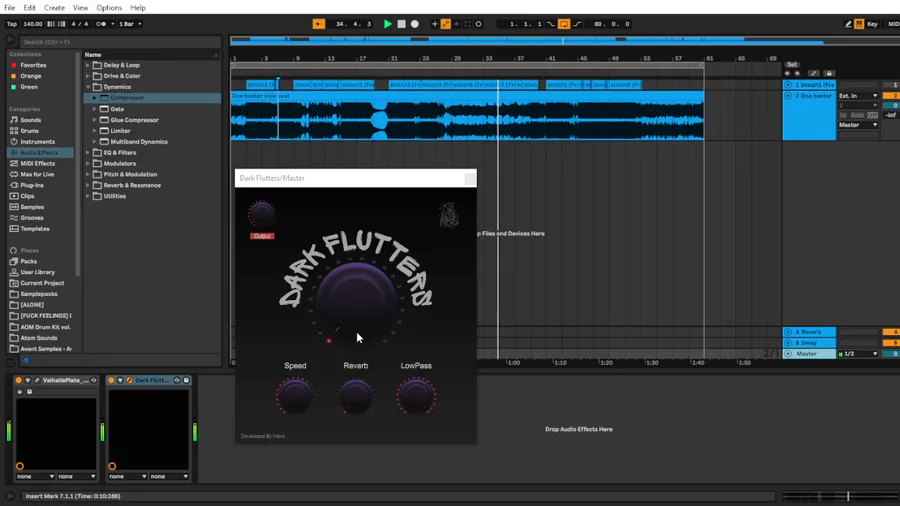Select Limiter in browser list
This screenshot has height=506, width=900.
pos(120,131)
